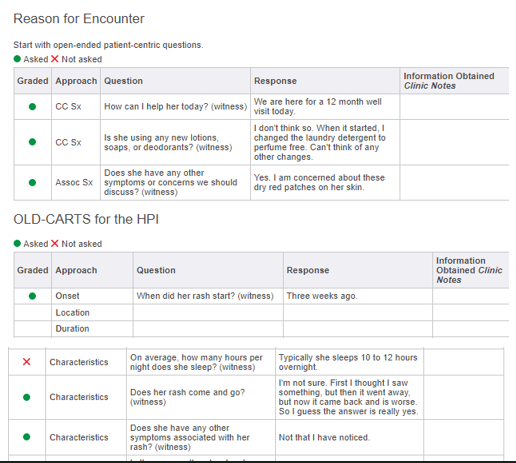Image resolution: width=516 pixels, height=463 pixels.
Task: Click the 'Not that I have noticed.' response
Action: pyautogui.click(x=324, y=437)
